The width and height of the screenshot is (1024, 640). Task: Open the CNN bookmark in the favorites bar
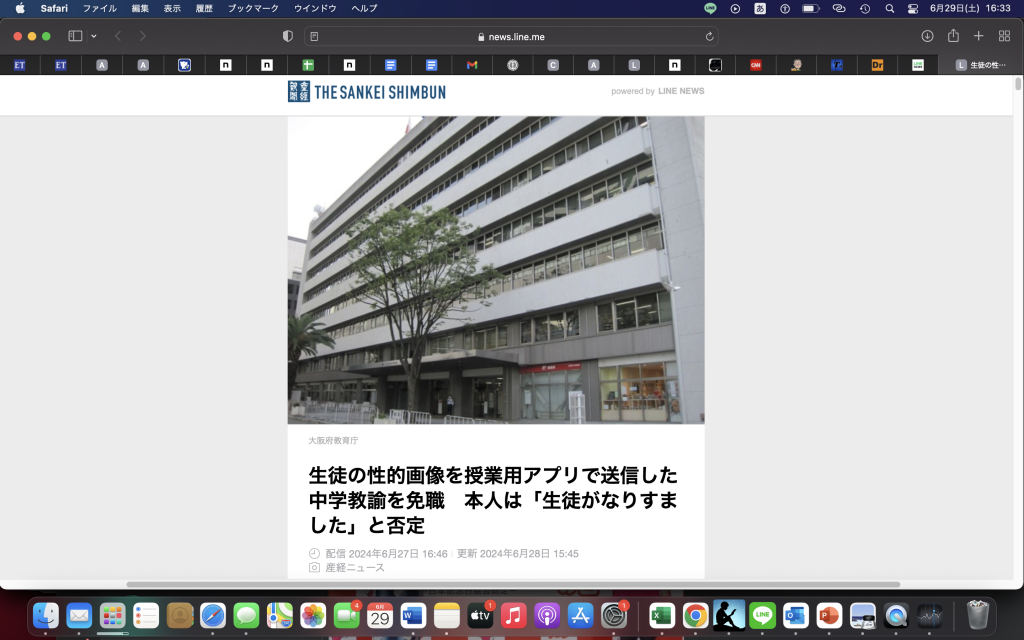pos(755,65)
